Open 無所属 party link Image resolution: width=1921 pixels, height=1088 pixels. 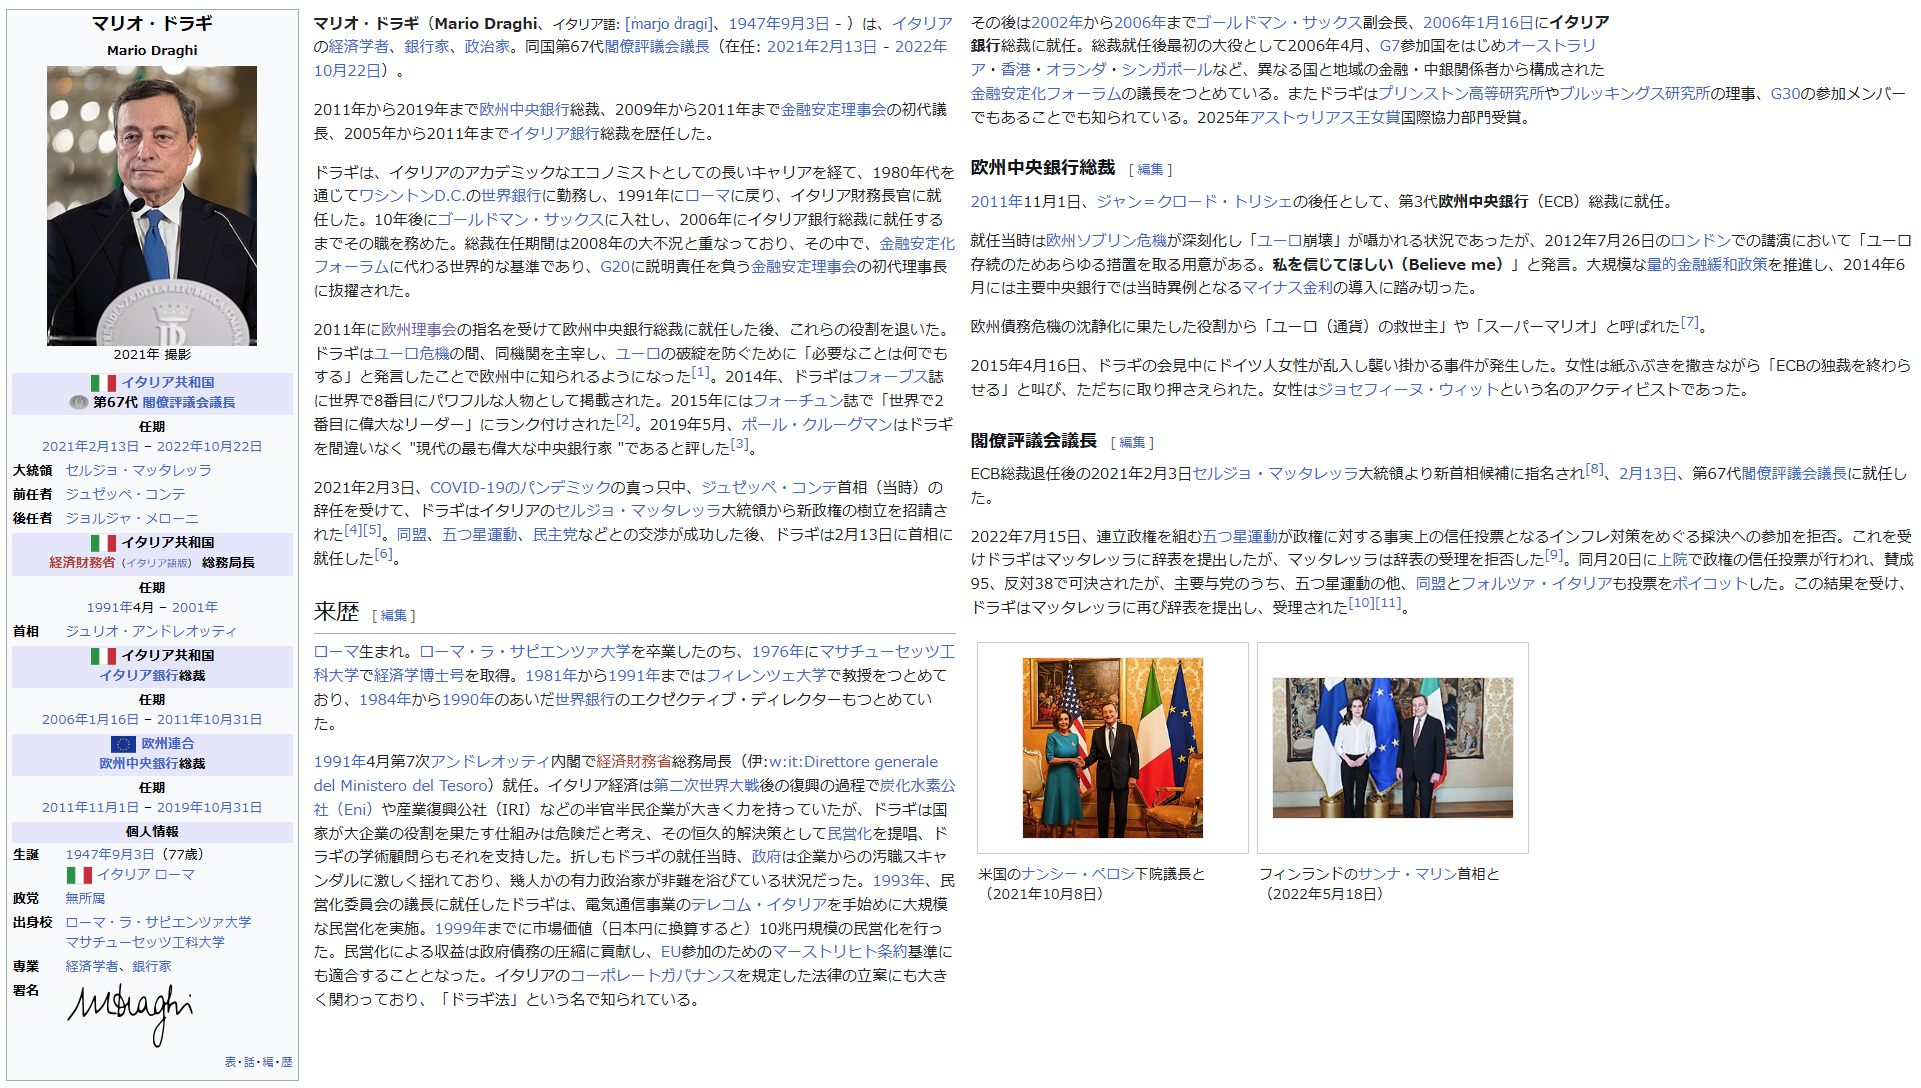coord(85,899)
